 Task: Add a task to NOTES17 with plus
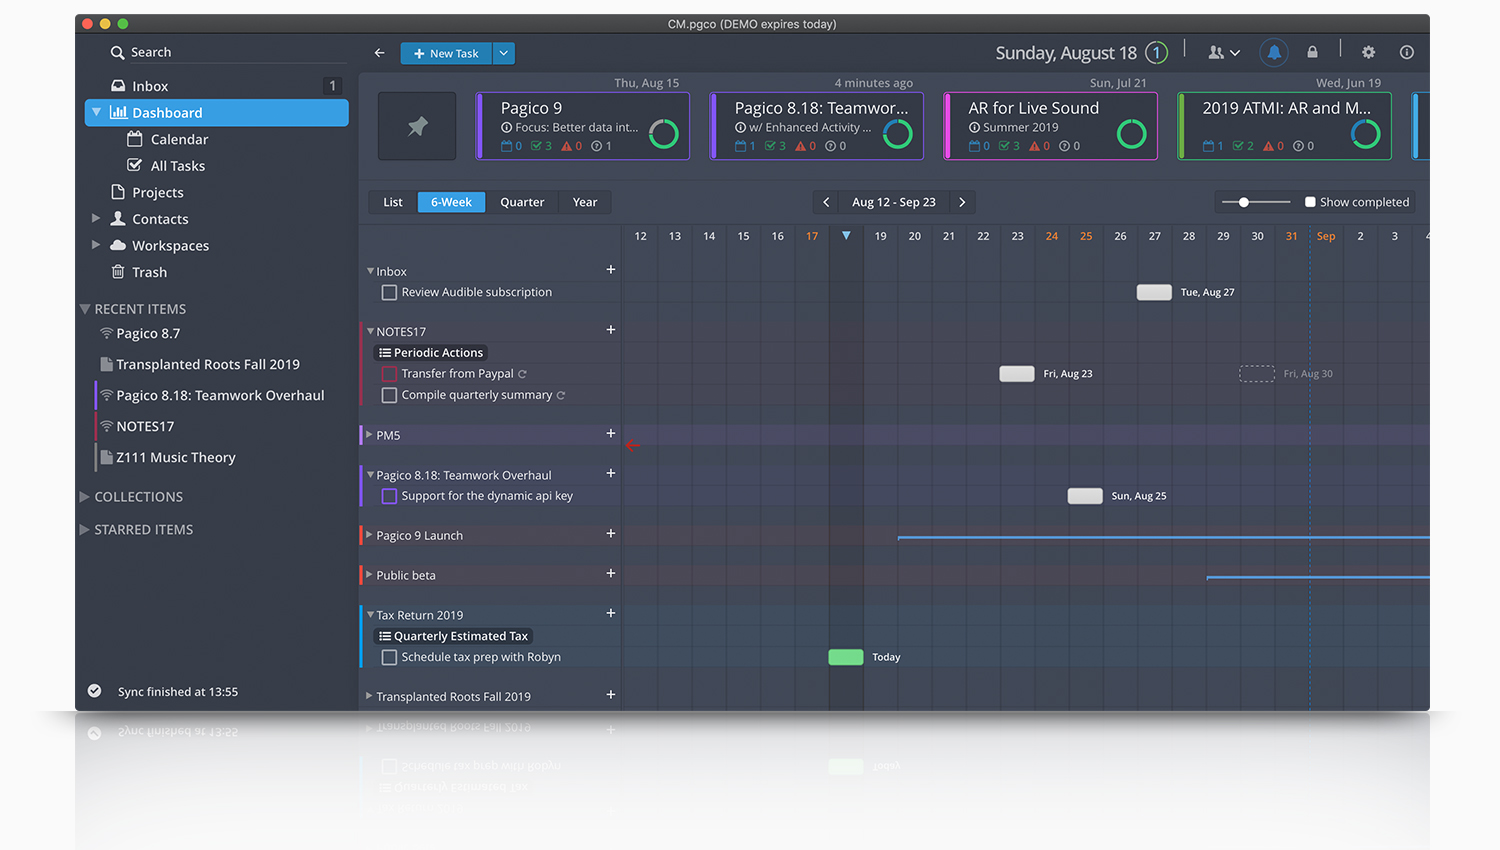tap(611, 330)
